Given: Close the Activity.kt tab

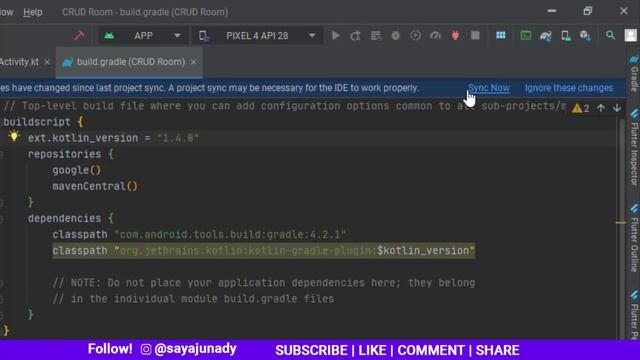Looking at the screenshot, I should 47,62.
